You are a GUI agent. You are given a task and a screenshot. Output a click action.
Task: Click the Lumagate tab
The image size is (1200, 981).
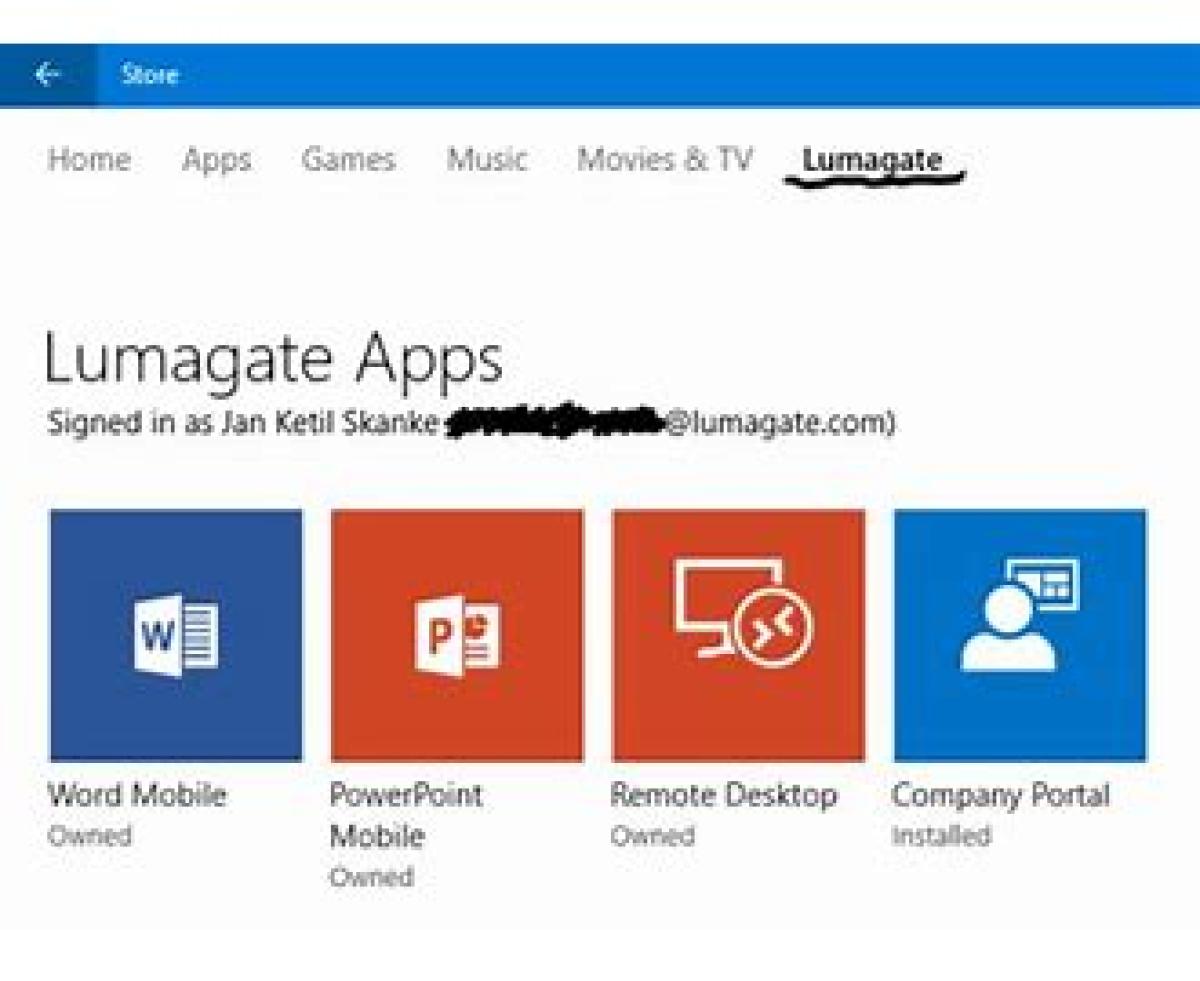(872, 160)
